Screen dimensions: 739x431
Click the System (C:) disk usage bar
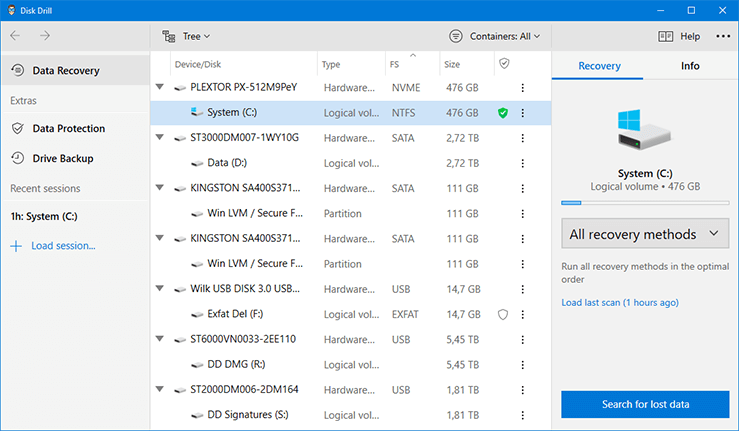coord(645,203)
